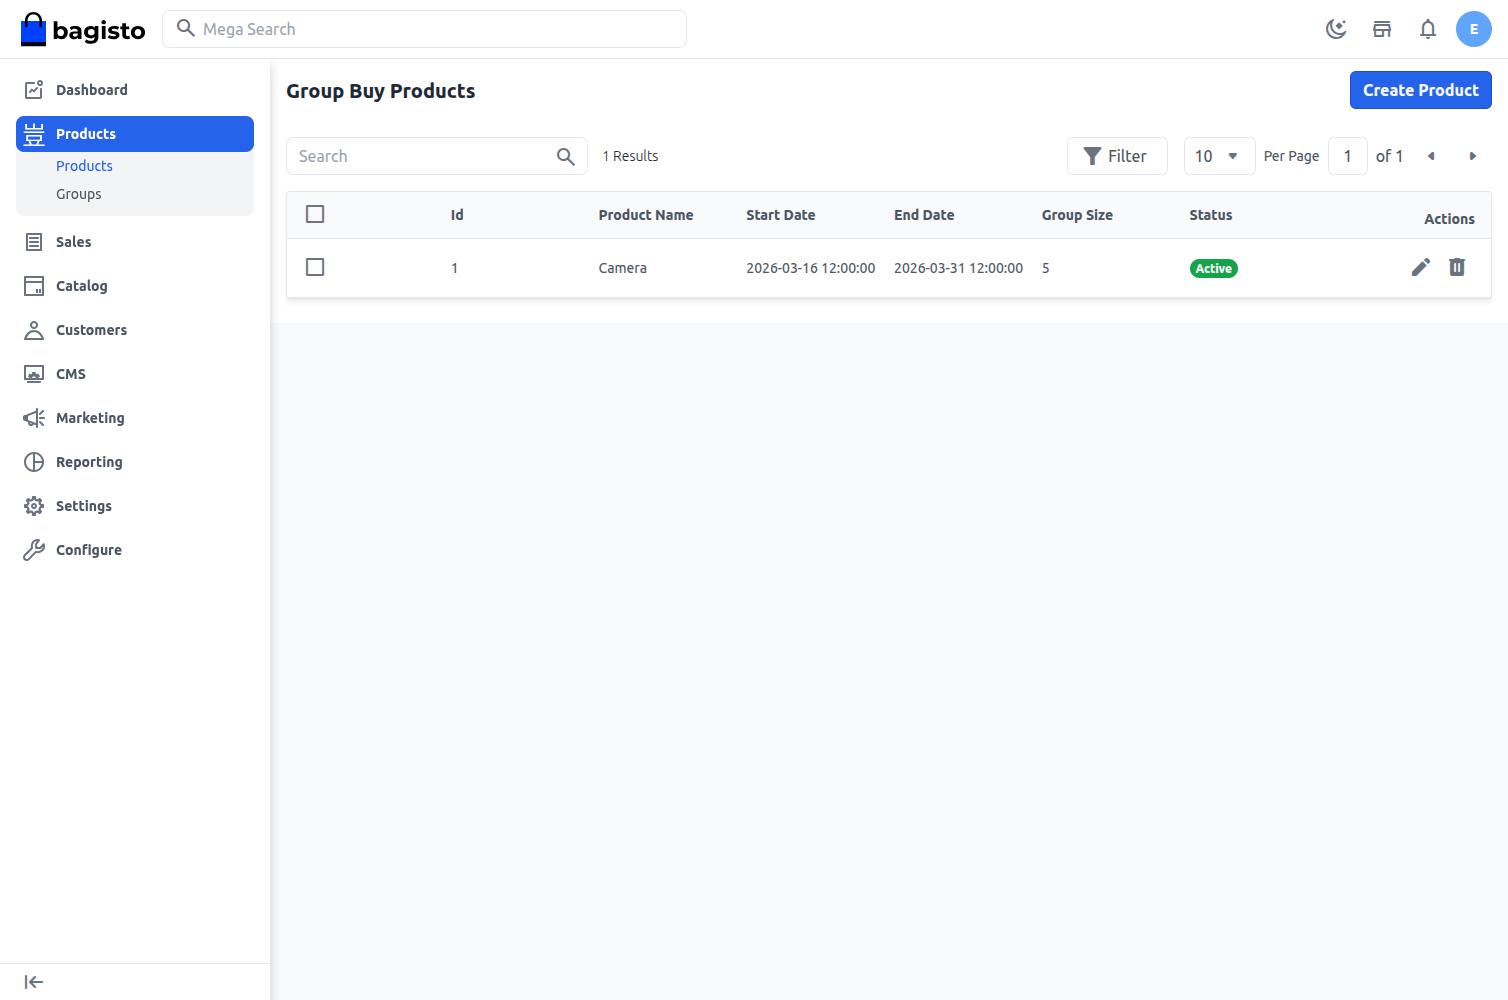Open the Filter panel
The height and width of the screenshot is (1000, 1508).
point(1117,156)
